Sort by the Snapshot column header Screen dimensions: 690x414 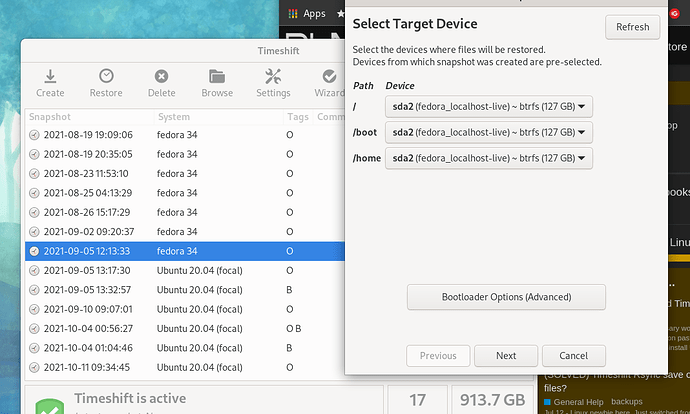(89, 117)
